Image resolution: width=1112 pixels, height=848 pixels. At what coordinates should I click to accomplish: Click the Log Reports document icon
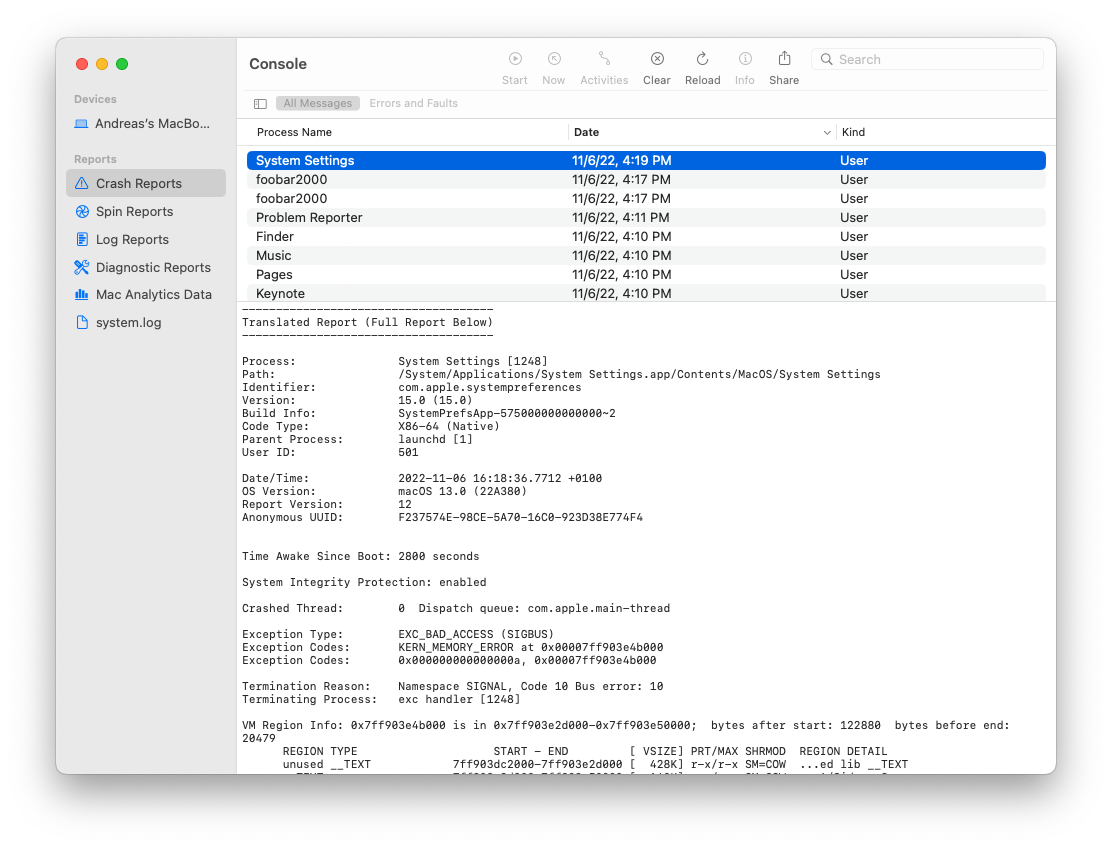82,239
